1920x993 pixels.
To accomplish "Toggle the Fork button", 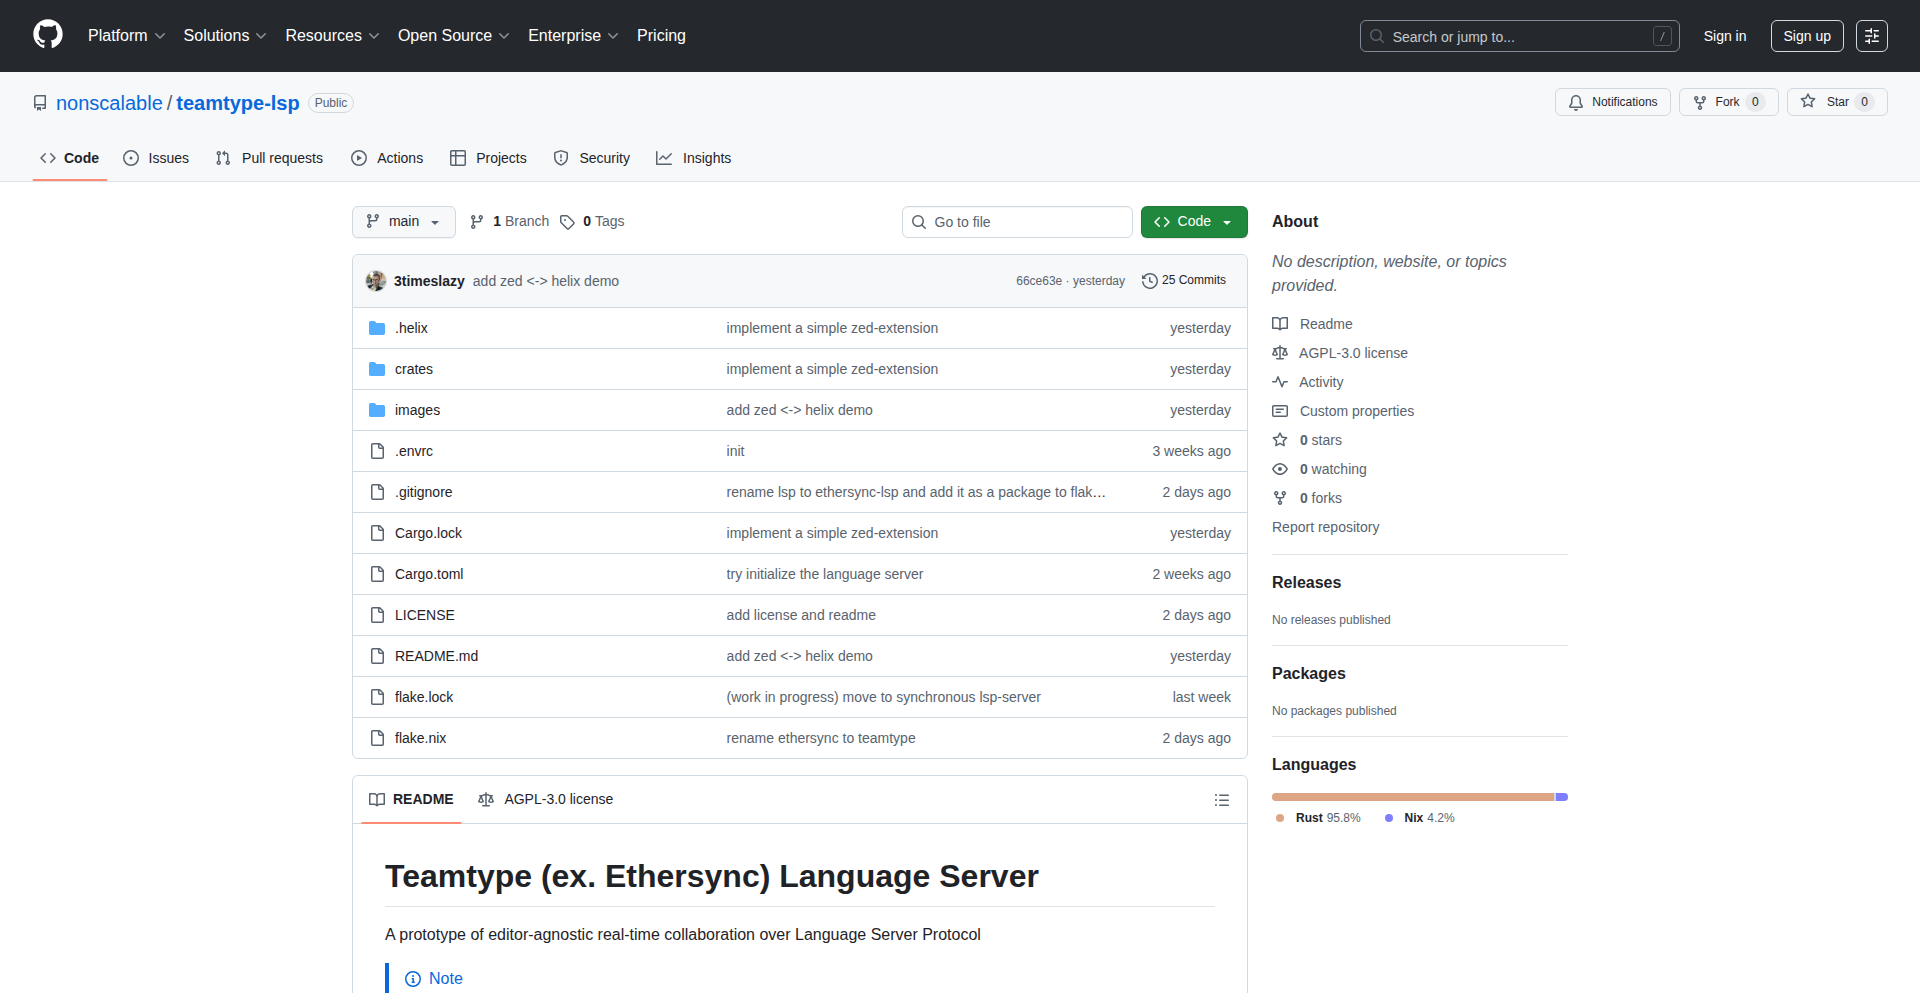I will click(1727, 101).
